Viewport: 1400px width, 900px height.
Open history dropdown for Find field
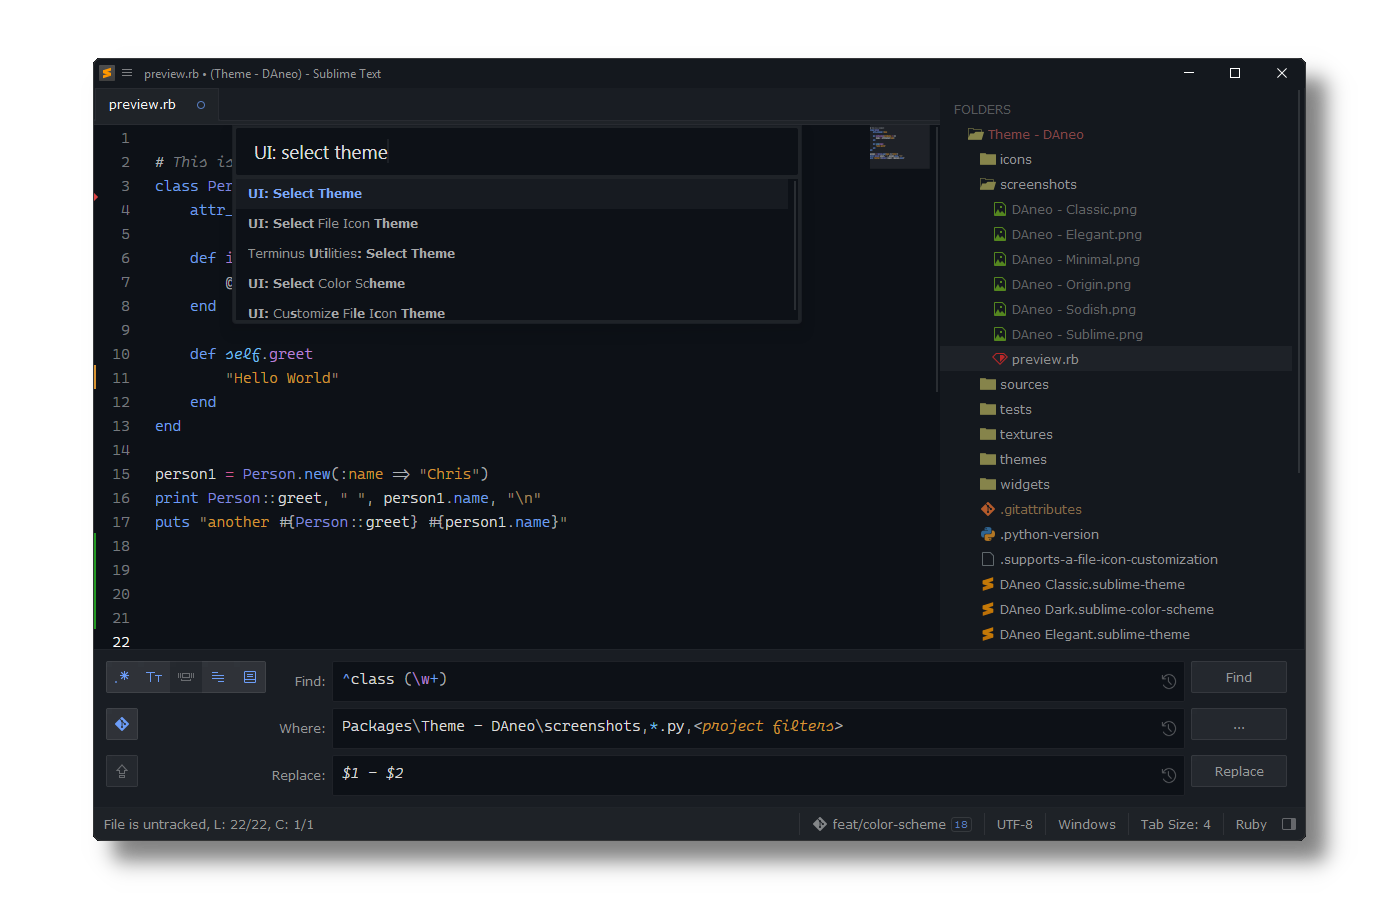(1168, 681)
